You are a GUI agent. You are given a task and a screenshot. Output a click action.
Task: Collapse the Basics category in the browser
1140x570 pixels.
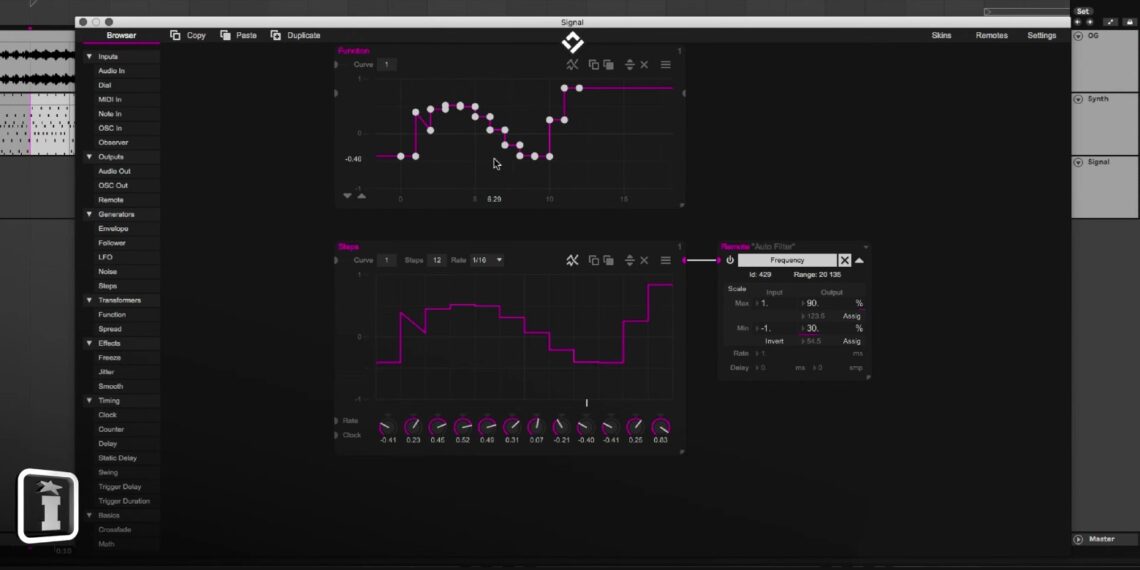point(89,515)
